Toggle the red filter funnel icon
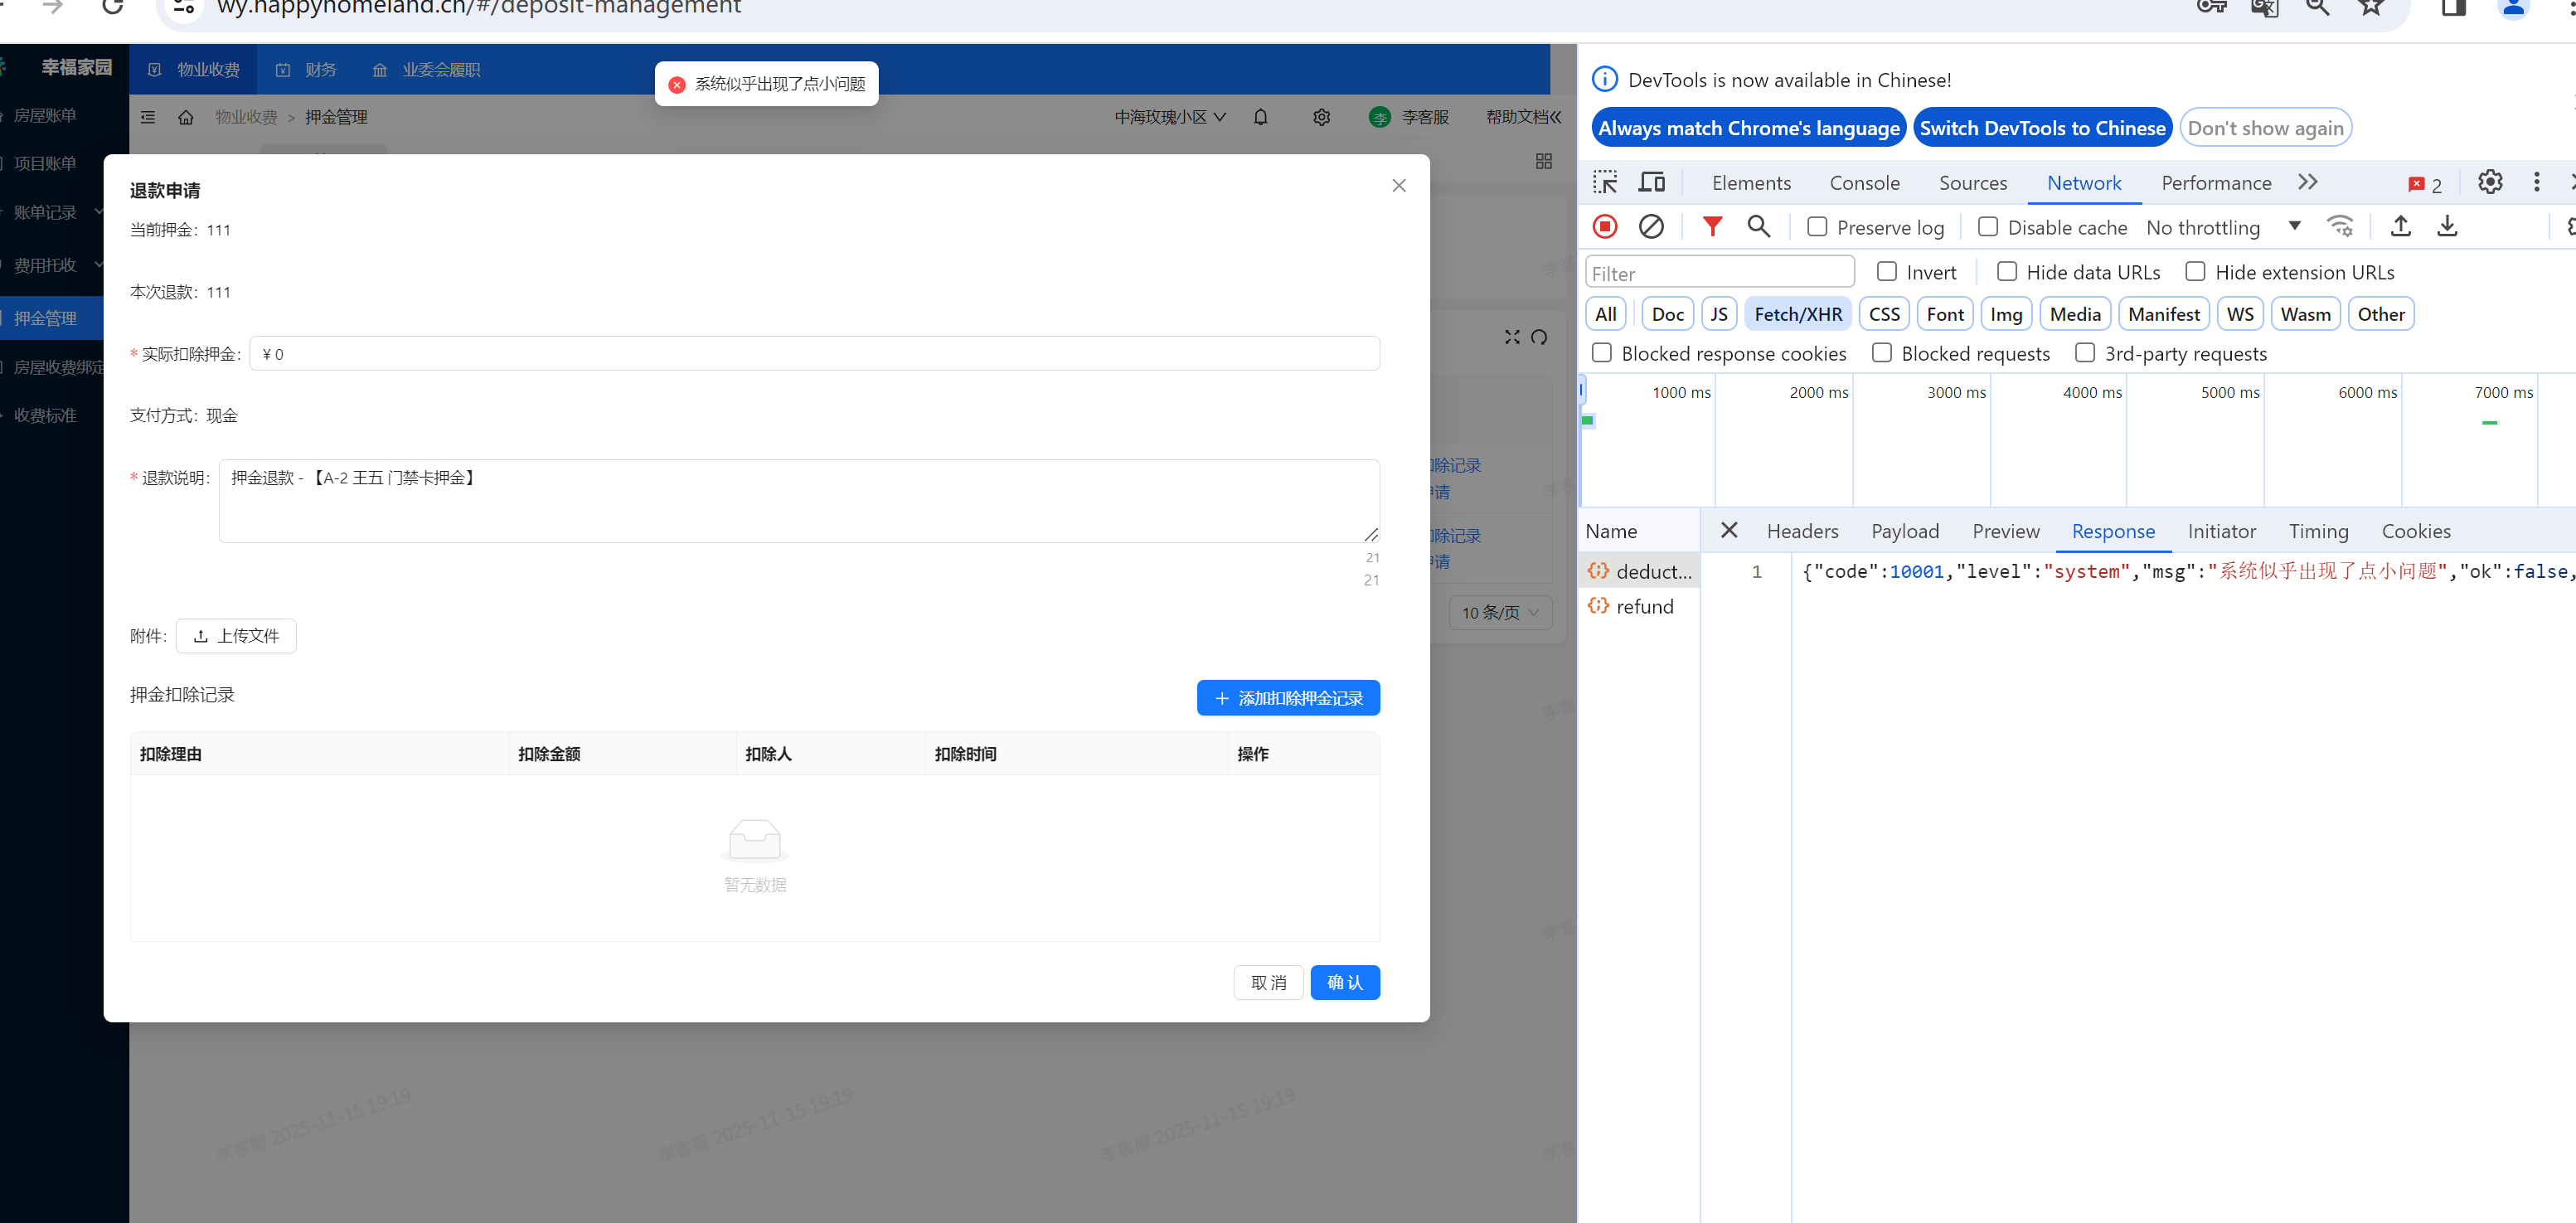This screenshot has height=1223, width=2576. click(1712, 227)
